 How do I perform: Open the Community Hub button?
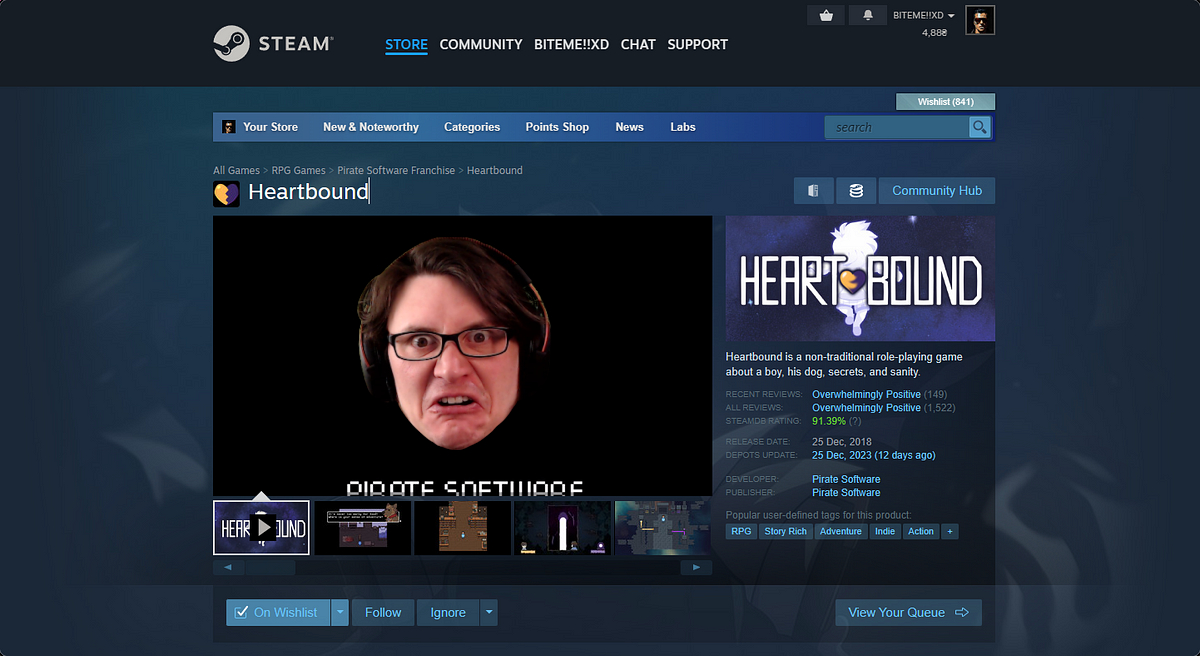point(937,191)
